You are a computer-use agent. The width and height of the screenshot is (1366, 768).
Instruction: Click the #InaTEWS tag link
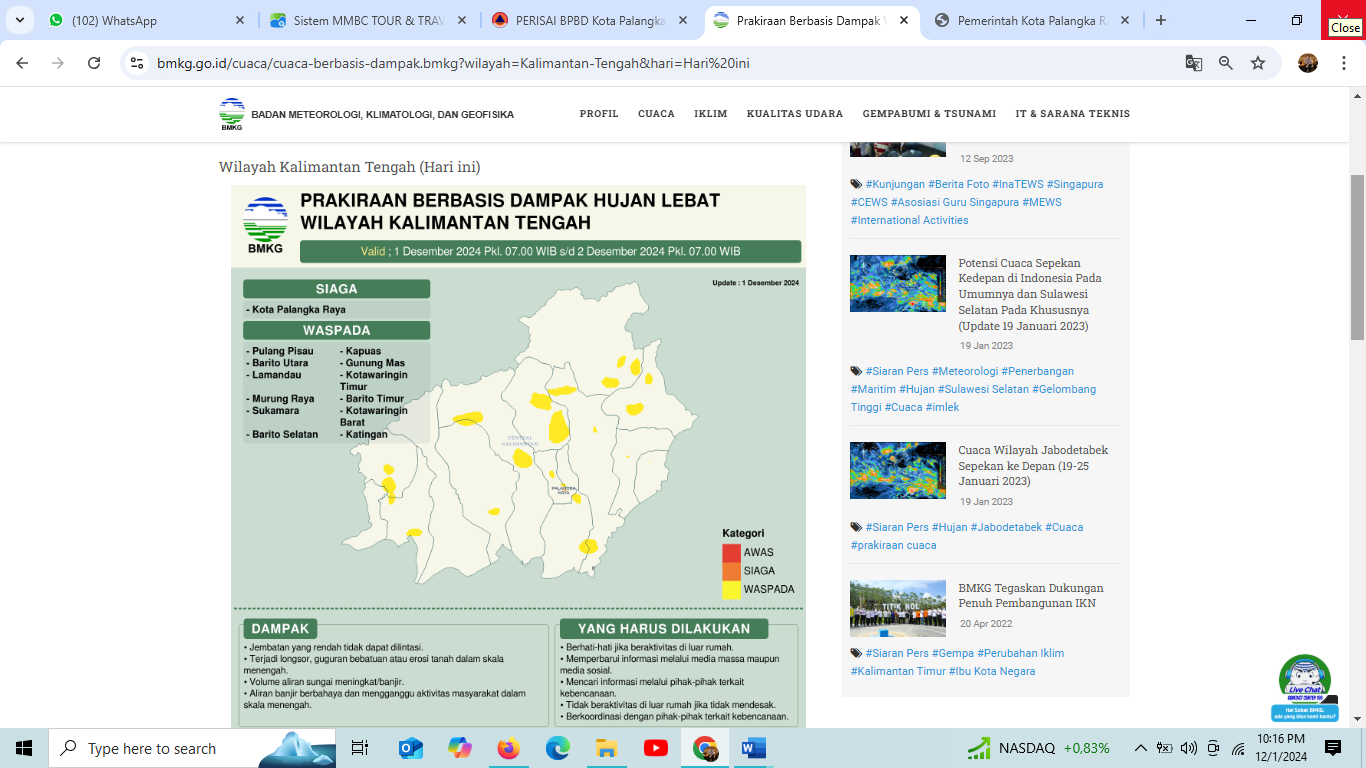click(1017, 184)
